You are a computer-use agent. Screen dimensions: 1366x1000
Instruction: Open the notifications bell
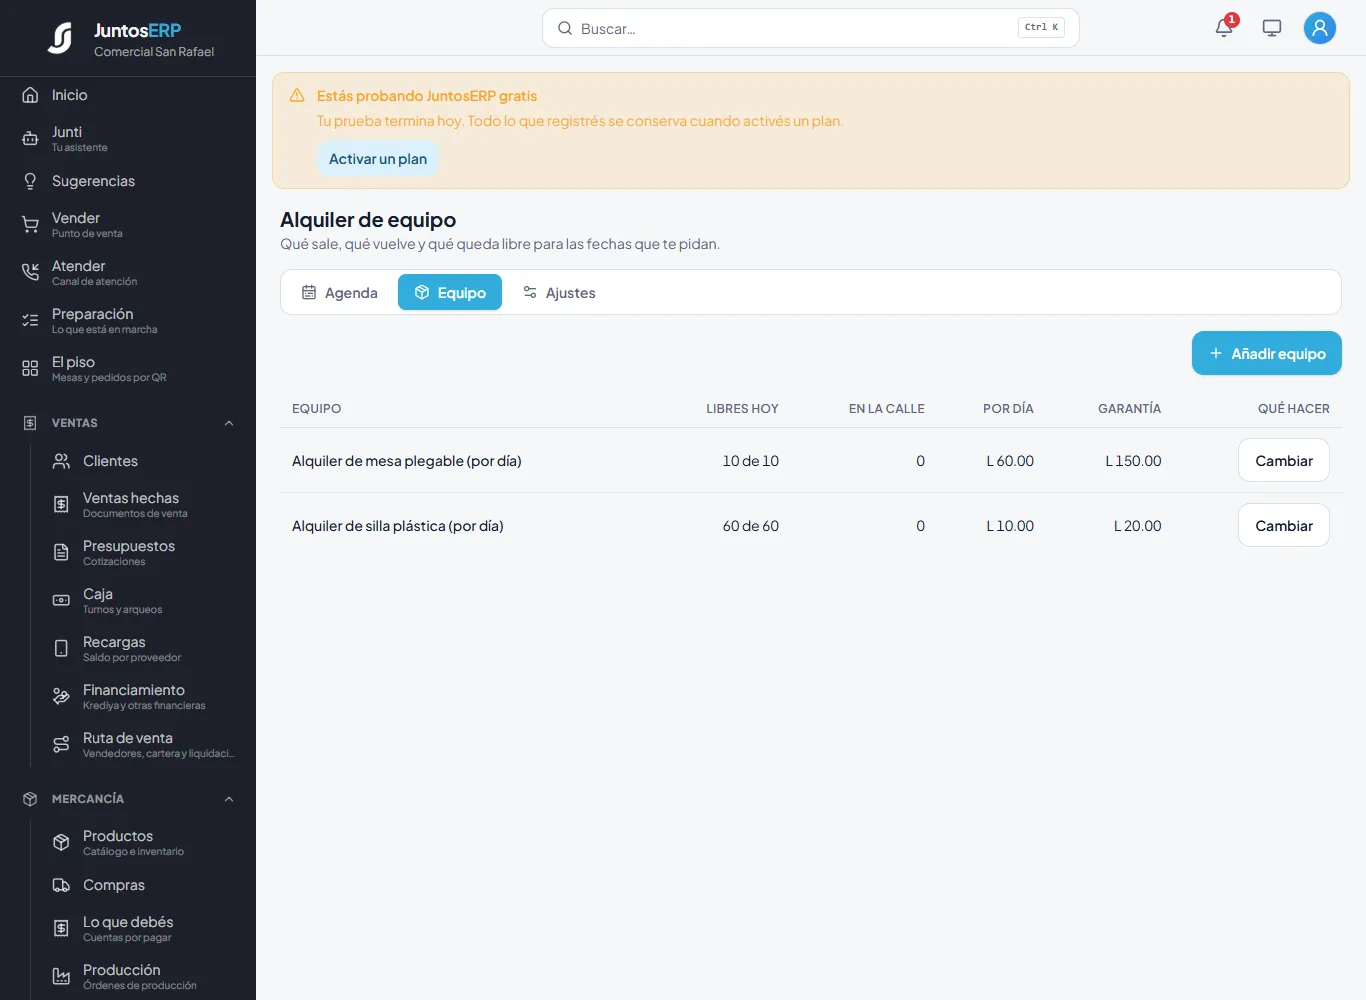[1224, 28]
